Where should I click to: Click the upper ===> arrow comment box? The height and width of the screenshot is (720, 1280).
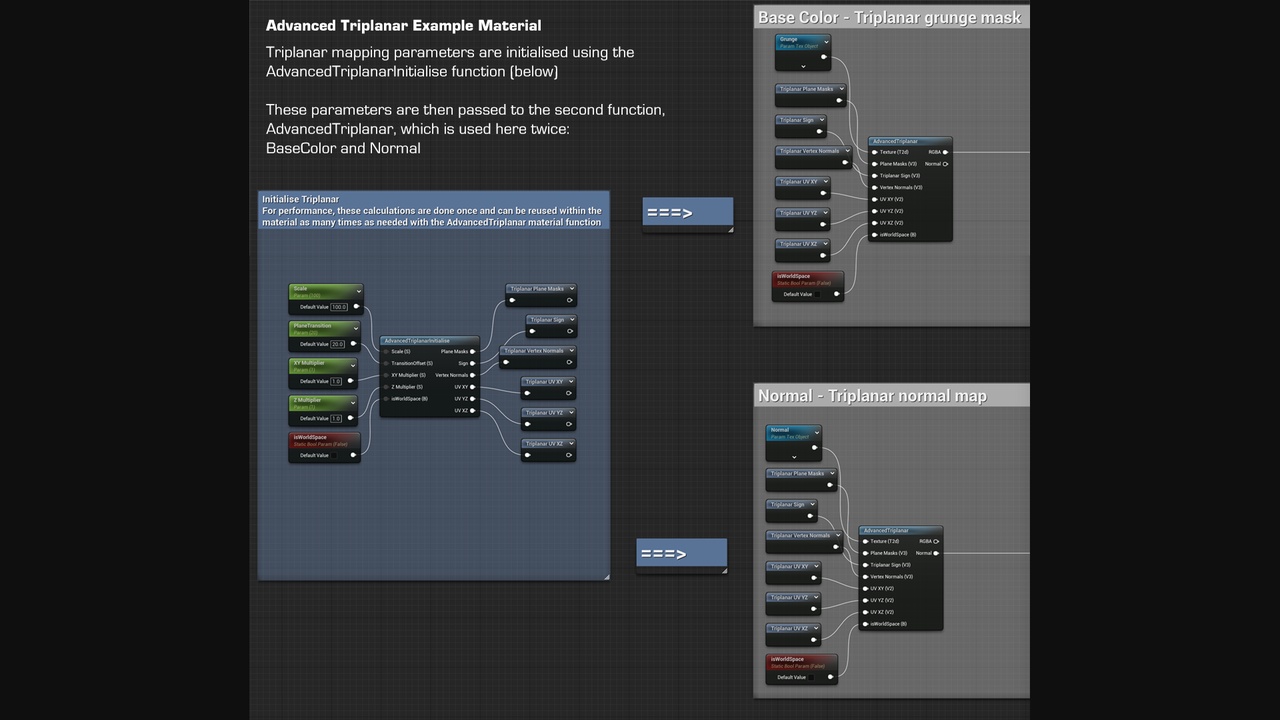tap(687, 212)
